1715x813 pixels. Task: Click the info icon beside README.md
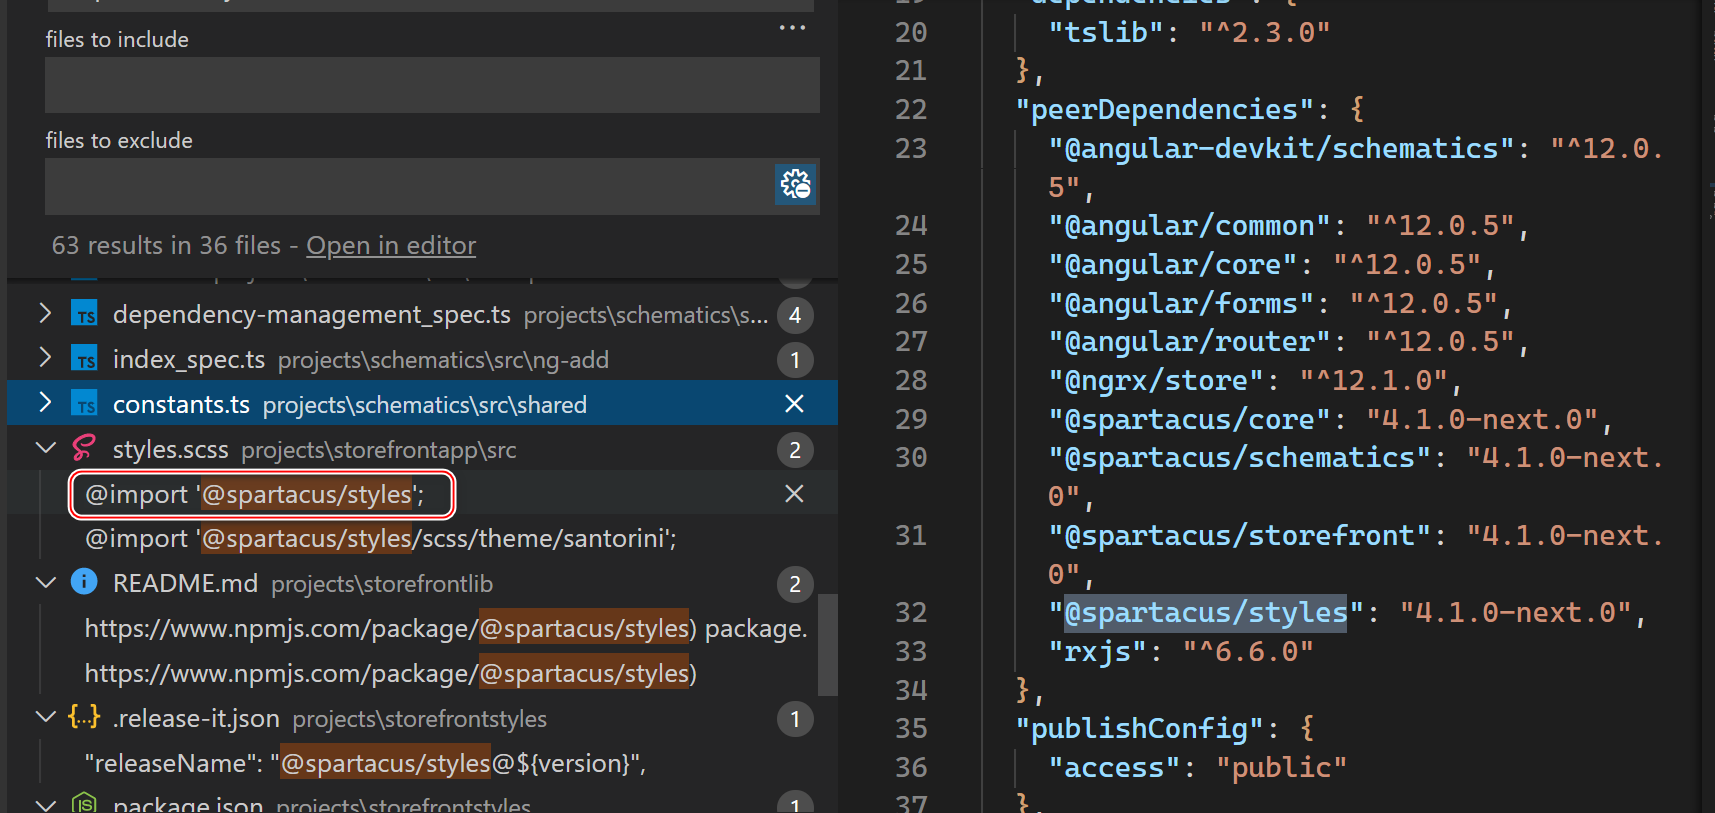coord(84,582)
